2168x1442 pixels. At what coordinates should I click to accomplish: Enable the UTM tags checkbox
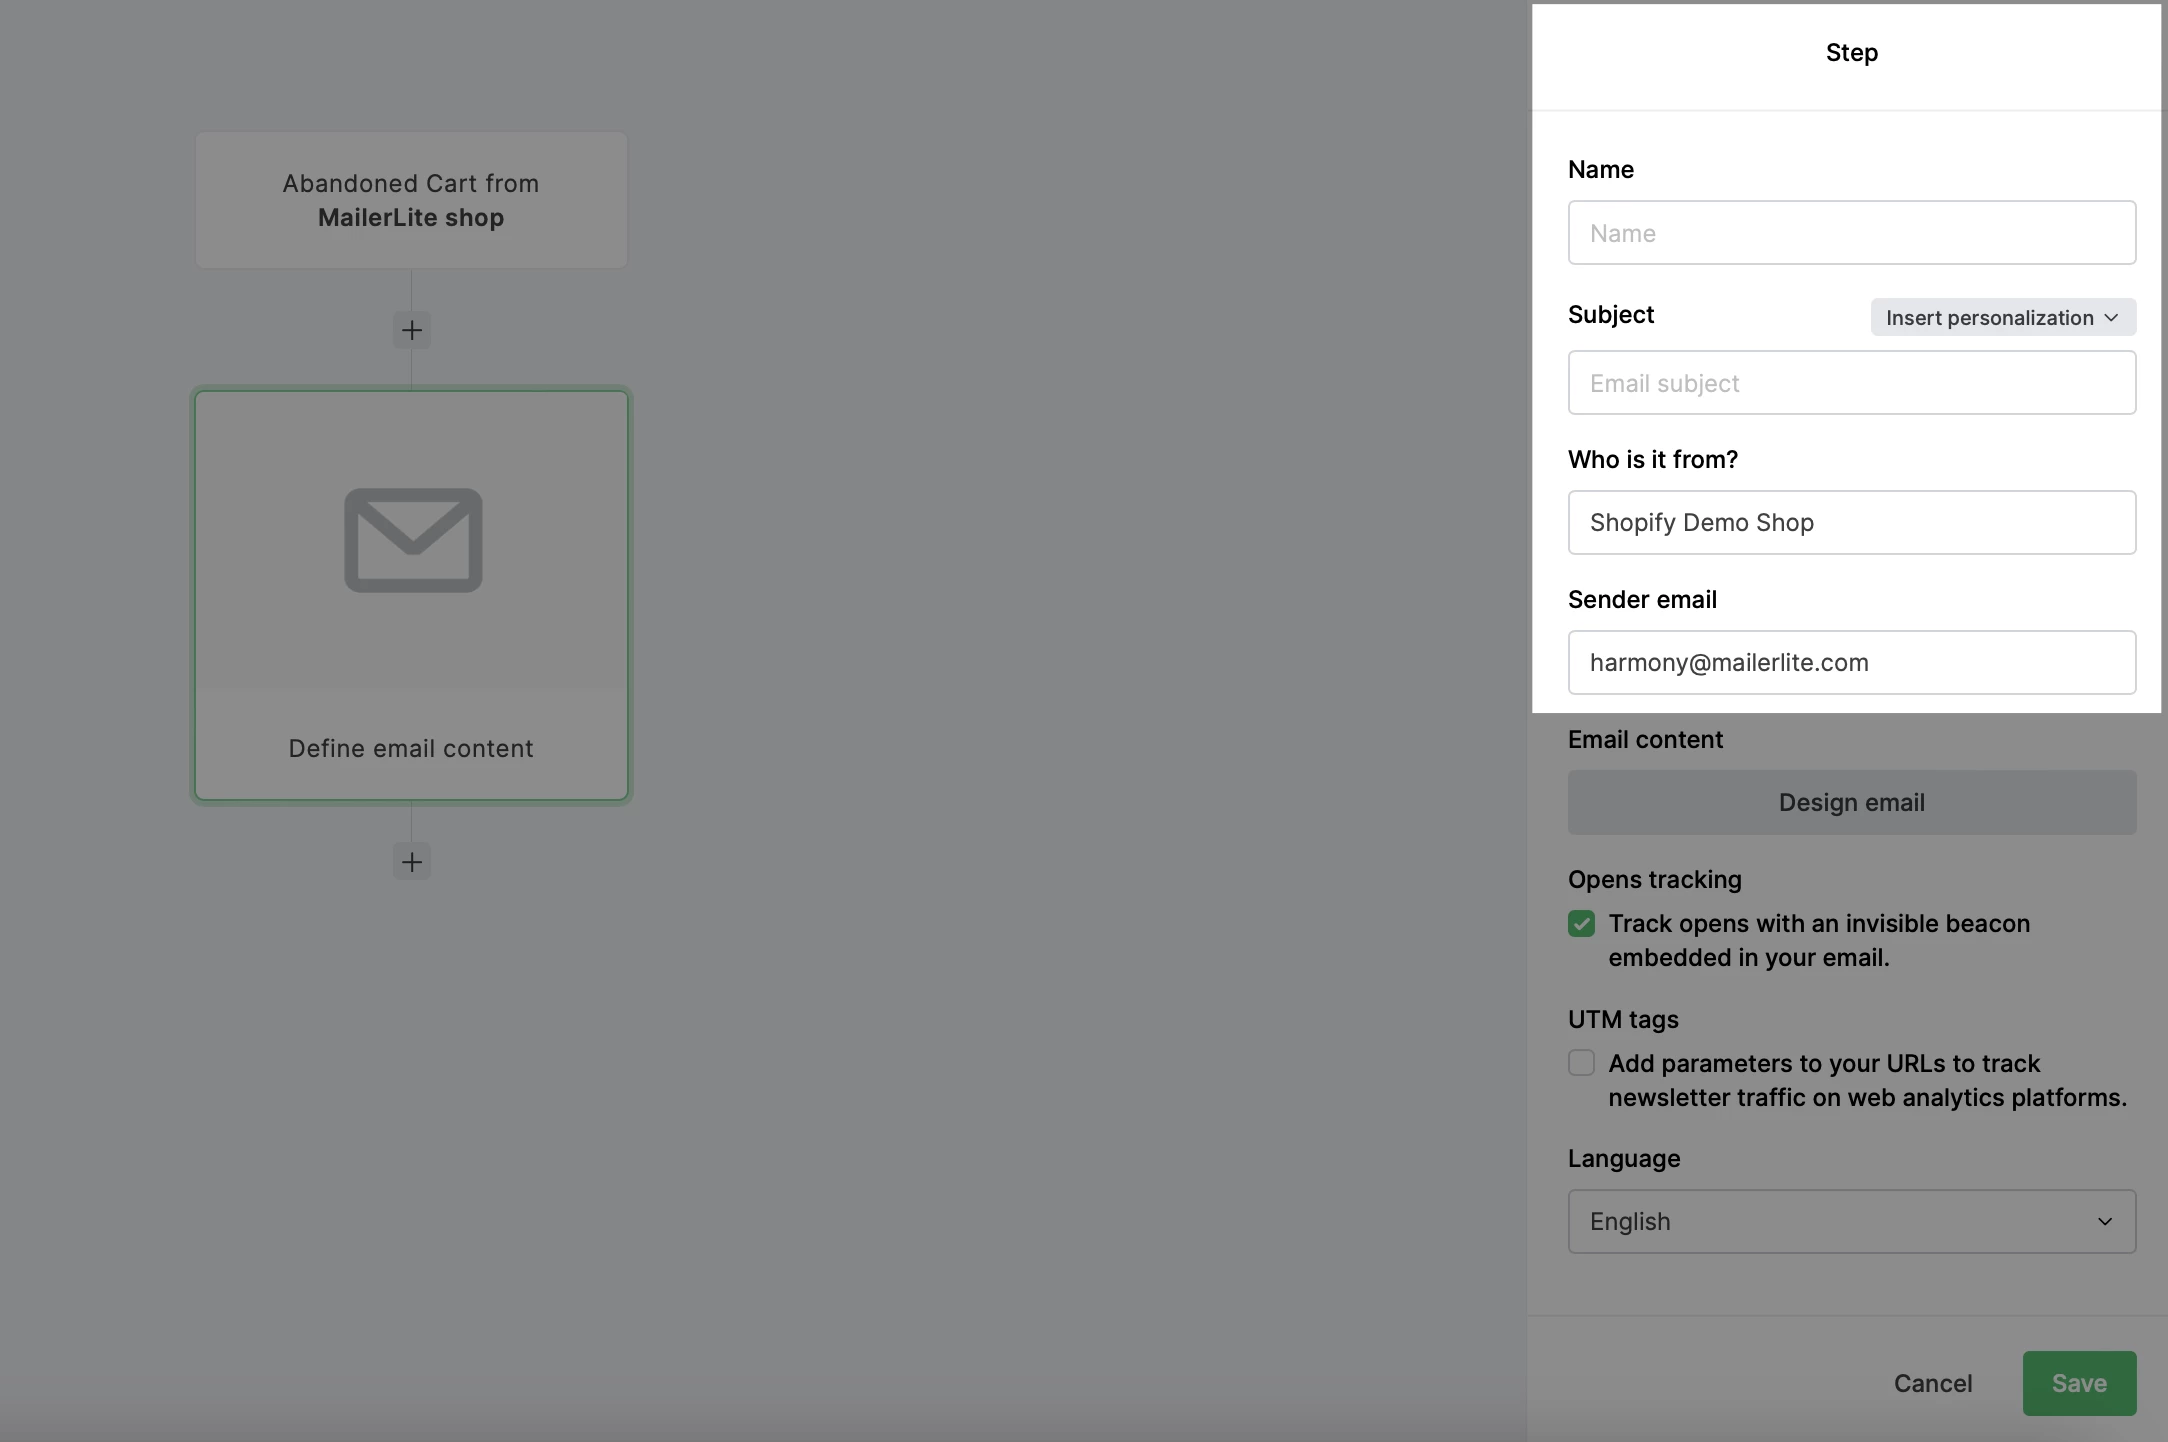point(1581,1063)
